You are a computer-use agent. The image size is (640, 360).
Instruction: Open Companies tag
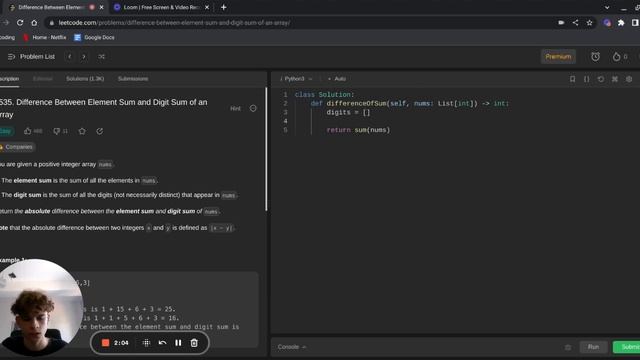tap(17, 147)
